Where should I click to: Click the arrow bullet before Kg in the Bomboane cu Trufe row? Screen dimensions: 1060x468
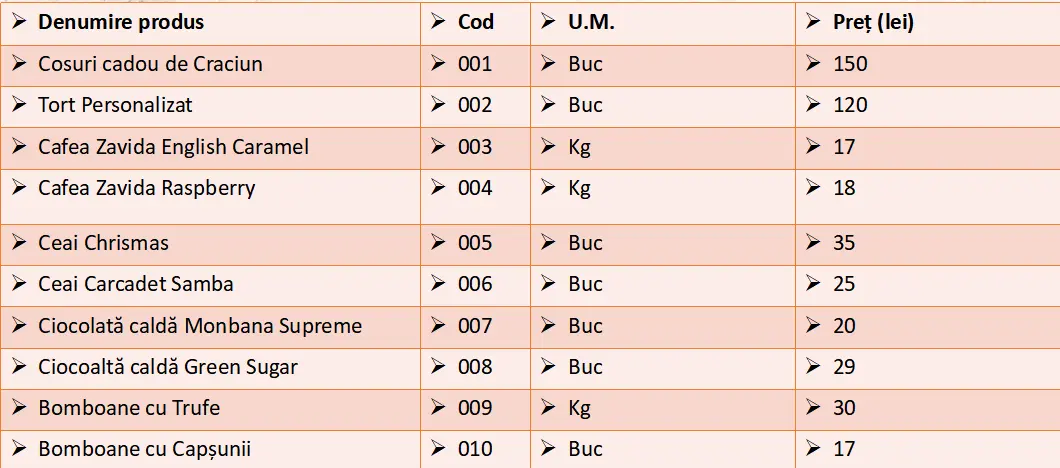point(548,408)
